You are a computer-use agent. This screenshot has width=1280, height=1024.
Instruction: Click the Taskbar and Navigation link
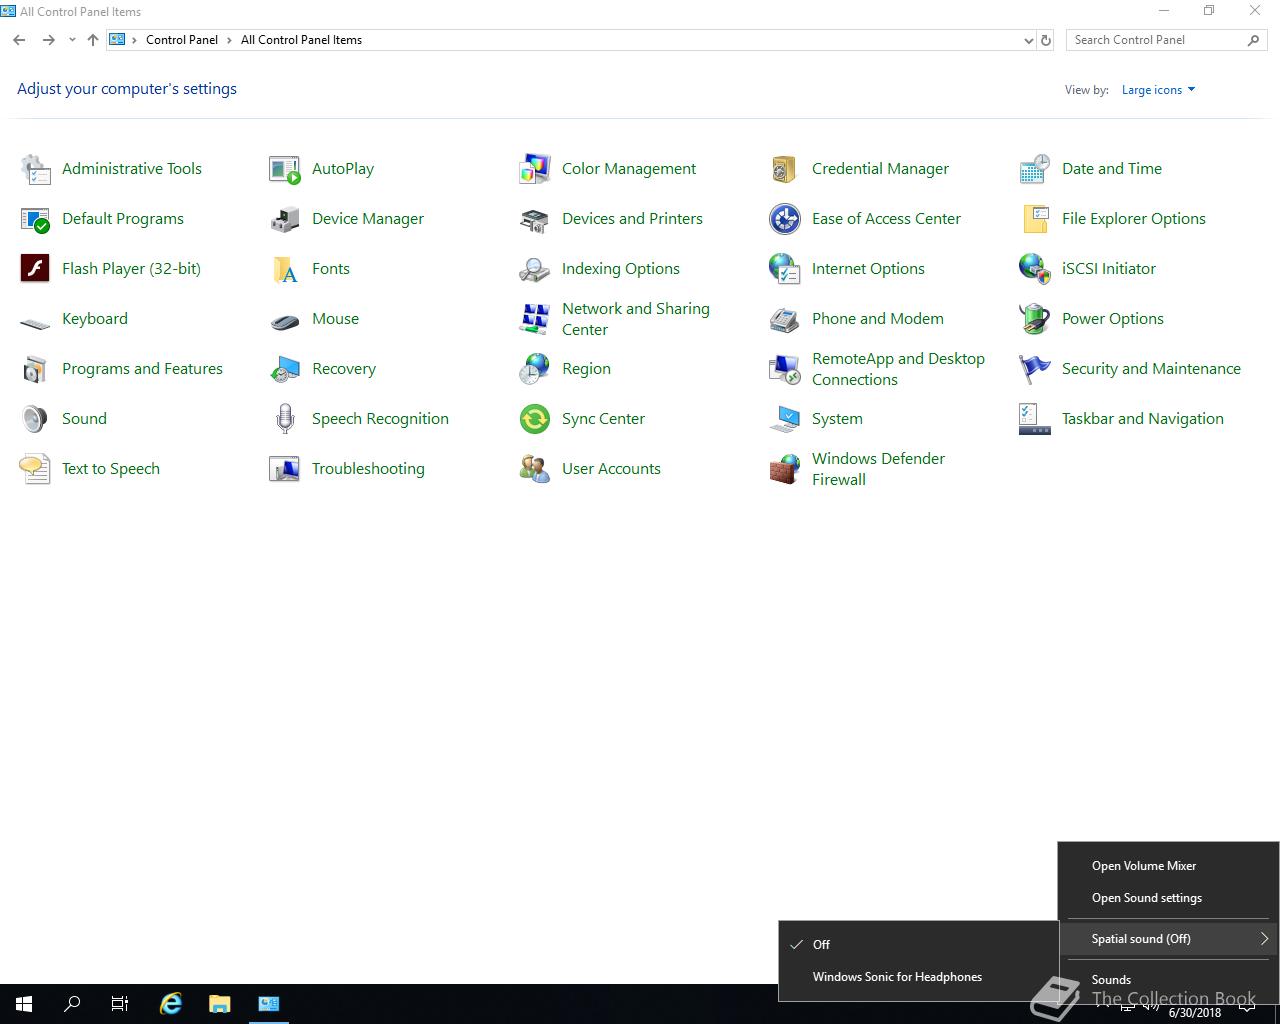click(1142, 419)
